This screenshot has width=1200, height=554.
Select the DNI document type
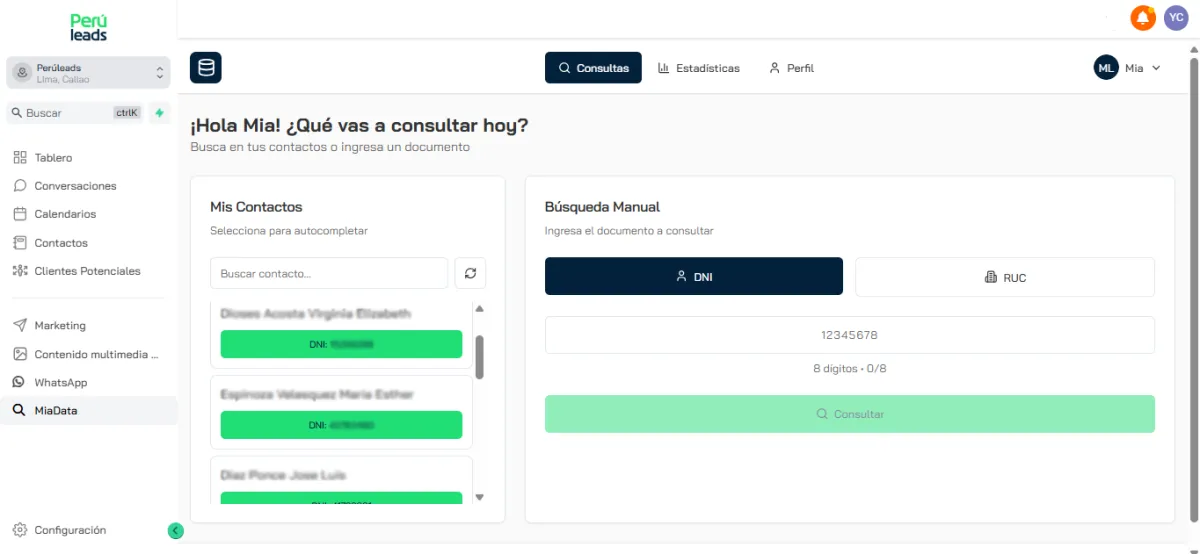point(694,277)
